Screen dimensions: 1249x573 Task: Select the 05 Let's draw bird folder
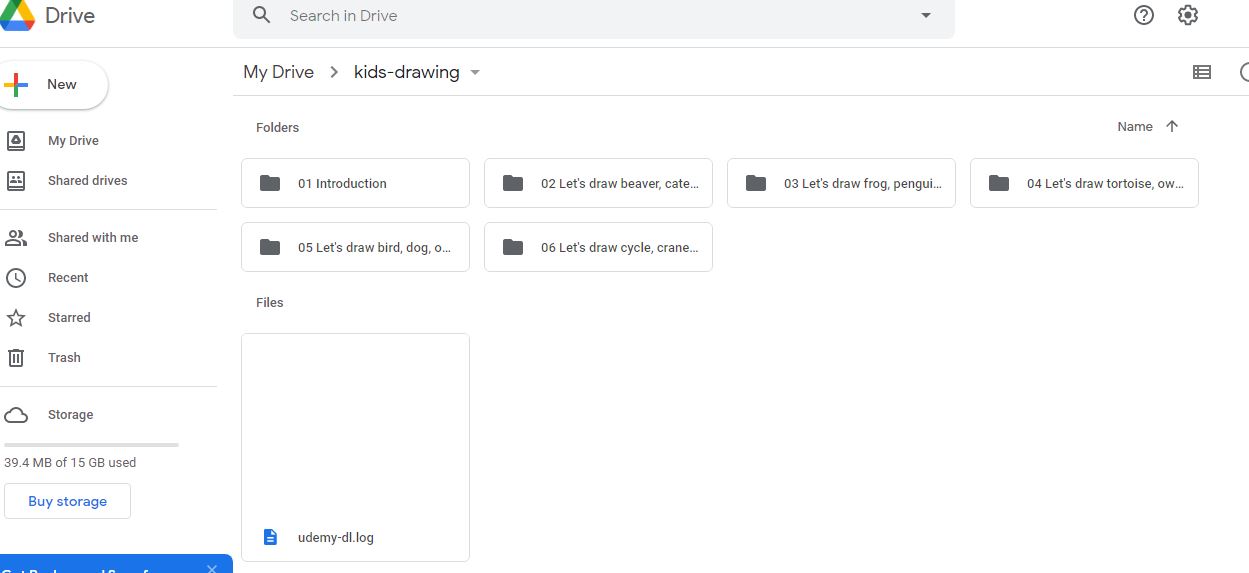(x=355, y=247)
